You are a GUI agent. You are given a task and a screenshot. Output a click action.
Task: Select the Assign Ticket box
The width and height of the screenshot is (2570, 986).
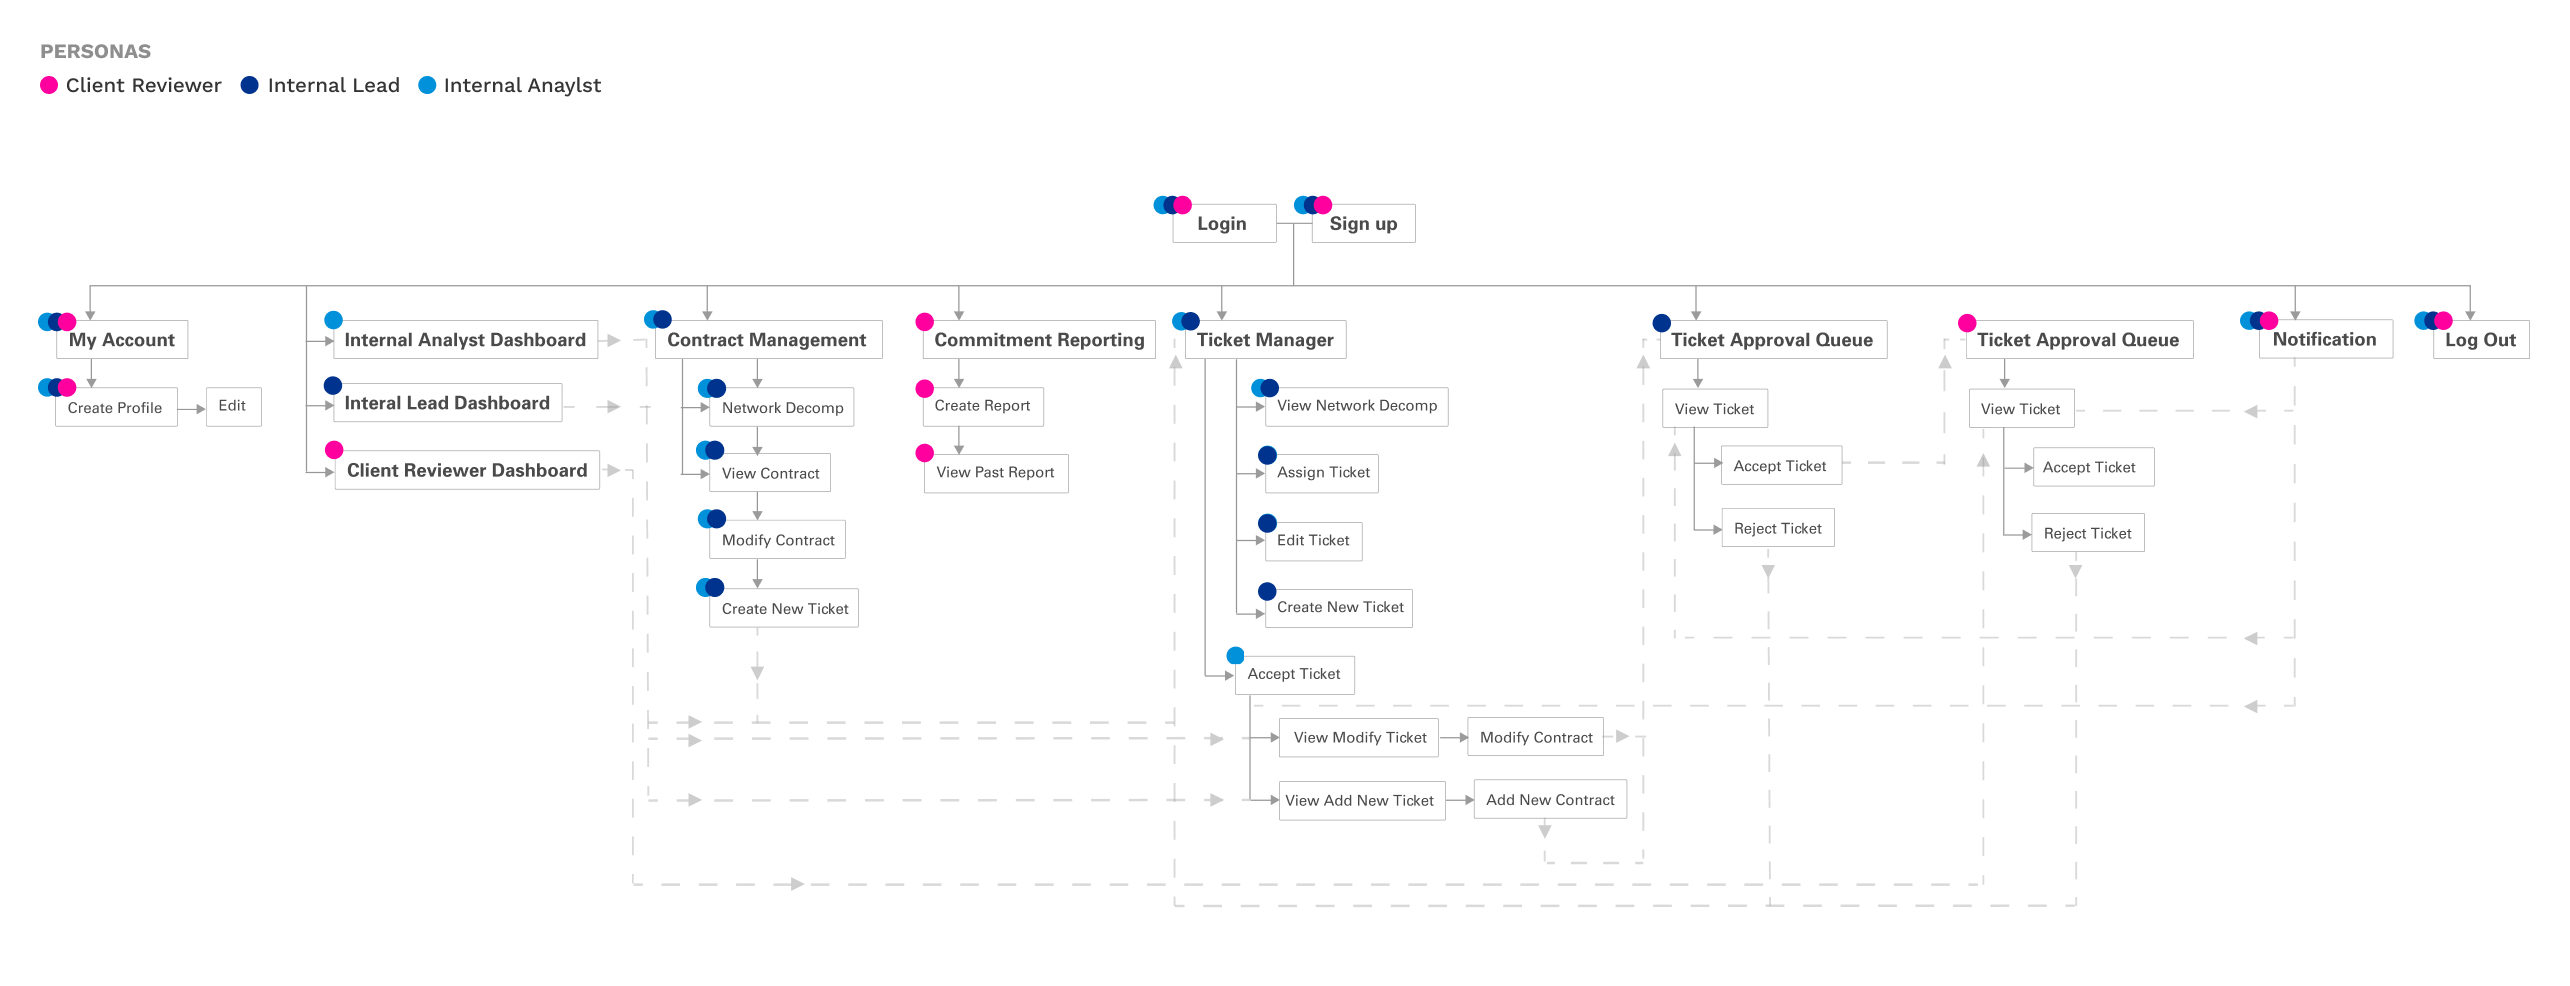pyautogui.click(x=1322, y=472)
